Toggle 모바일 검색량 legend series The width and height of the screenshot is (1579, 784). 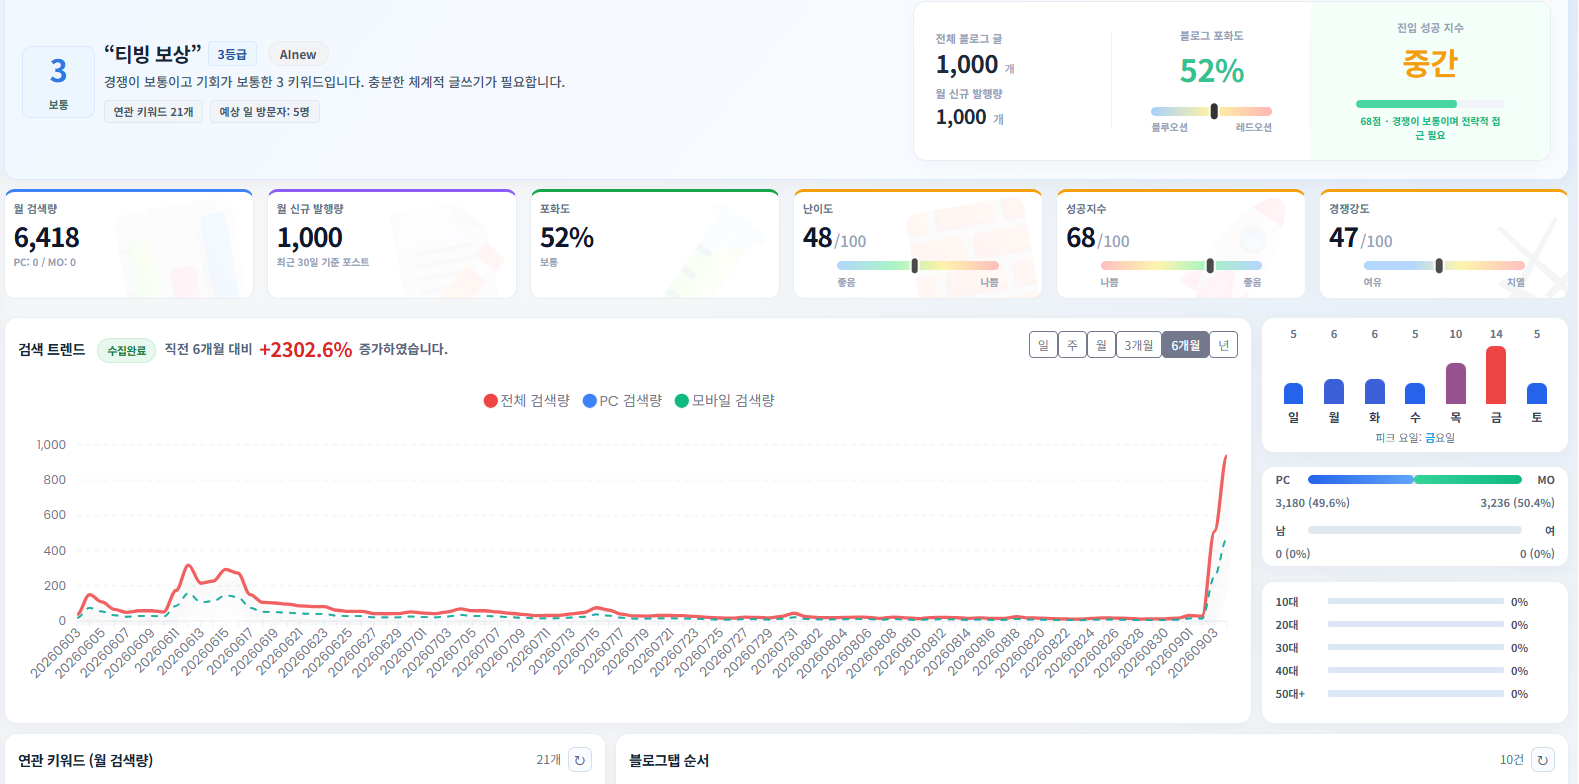[x=725, y=401]
